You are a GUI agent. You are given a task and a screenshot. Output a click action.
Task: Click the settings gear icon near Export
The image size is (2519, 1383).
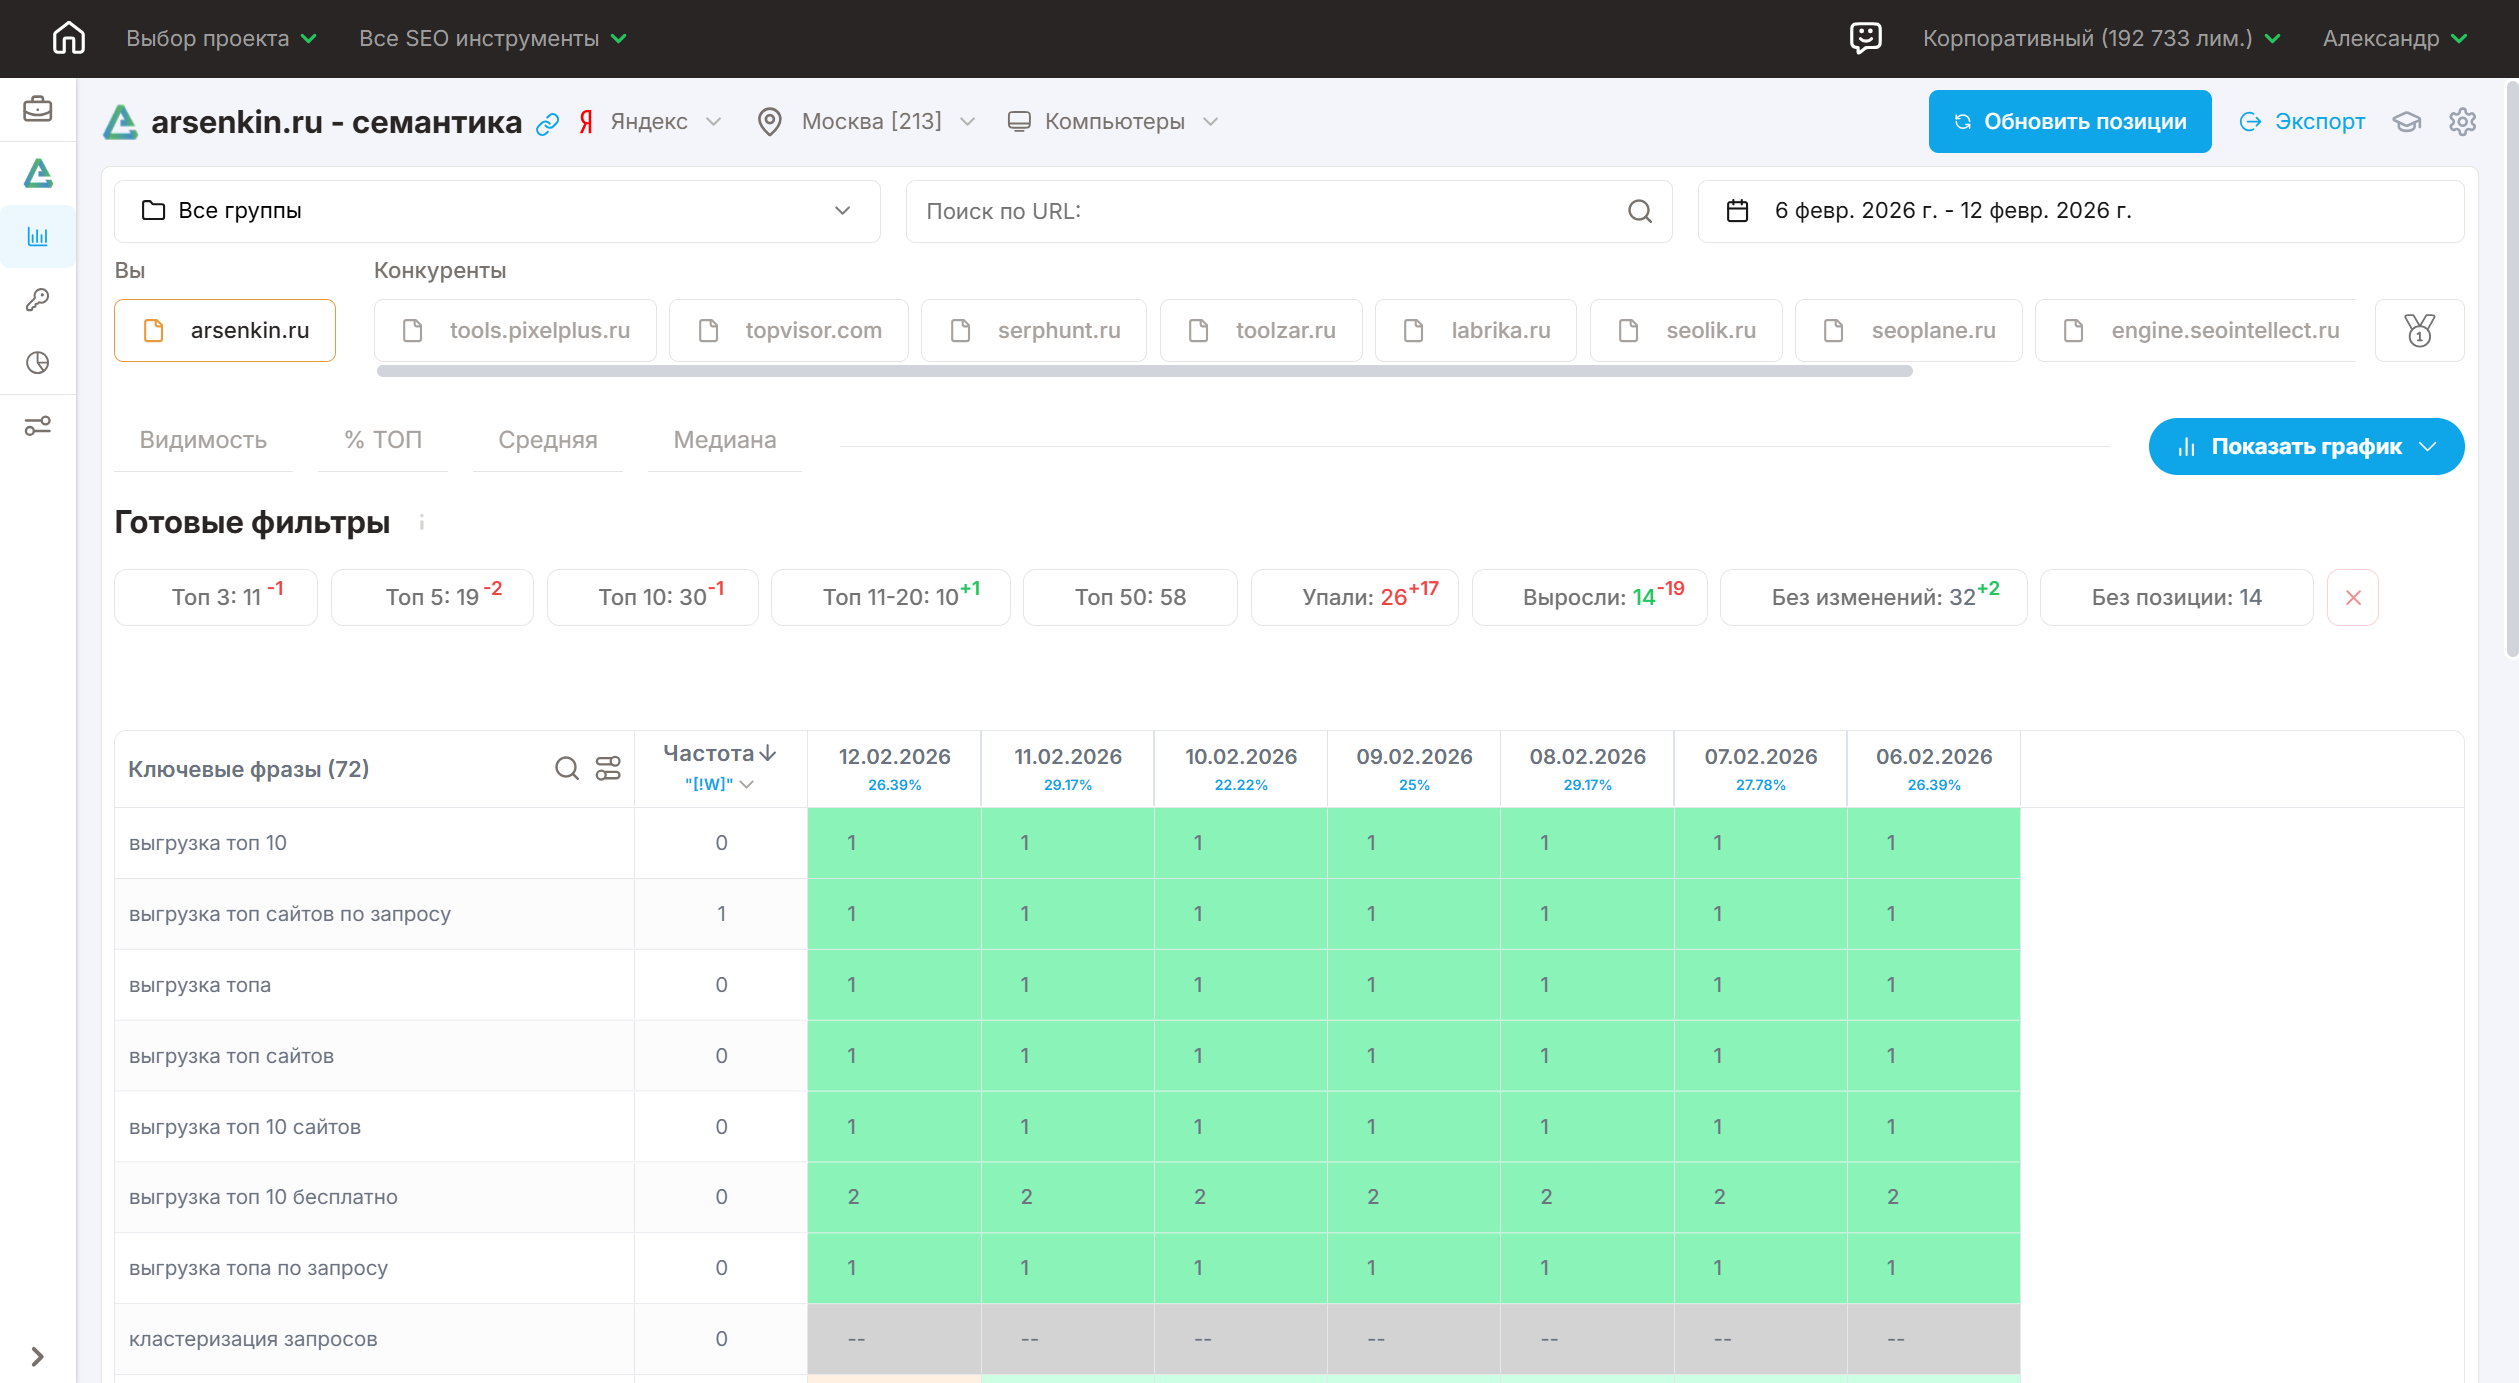click(2462, 122)
